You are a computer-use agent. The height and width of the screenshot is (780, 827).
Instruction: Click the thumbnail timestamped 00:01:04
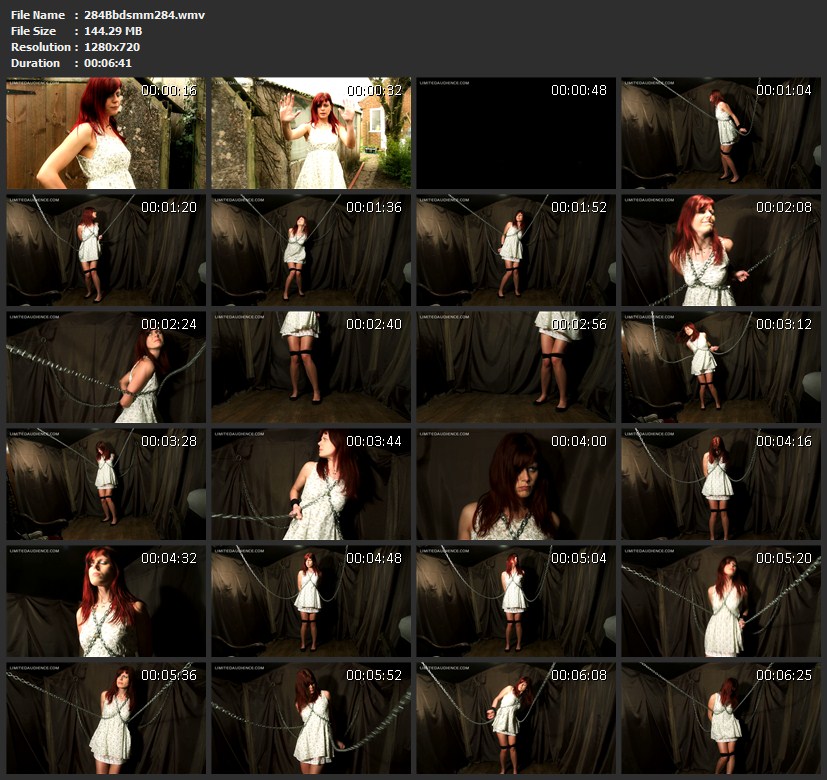(x=721, y=133)
